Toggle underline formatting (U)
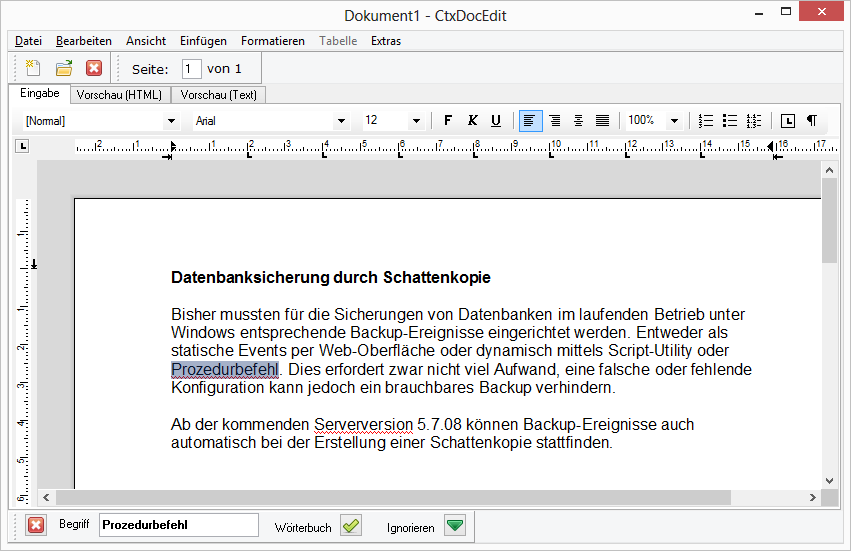Viewport: 851px width, 551px height. point(496,120)
